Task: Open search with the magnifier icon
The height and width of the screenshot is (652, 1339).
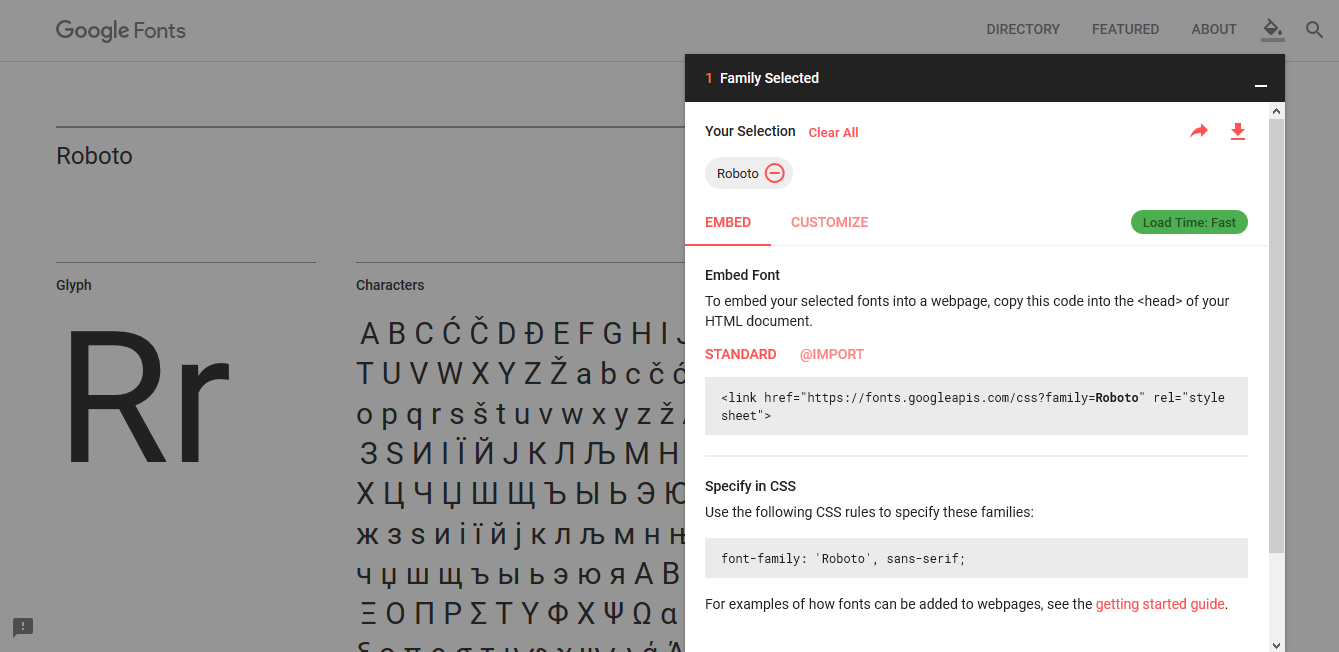Action: tap(1315, 30)
